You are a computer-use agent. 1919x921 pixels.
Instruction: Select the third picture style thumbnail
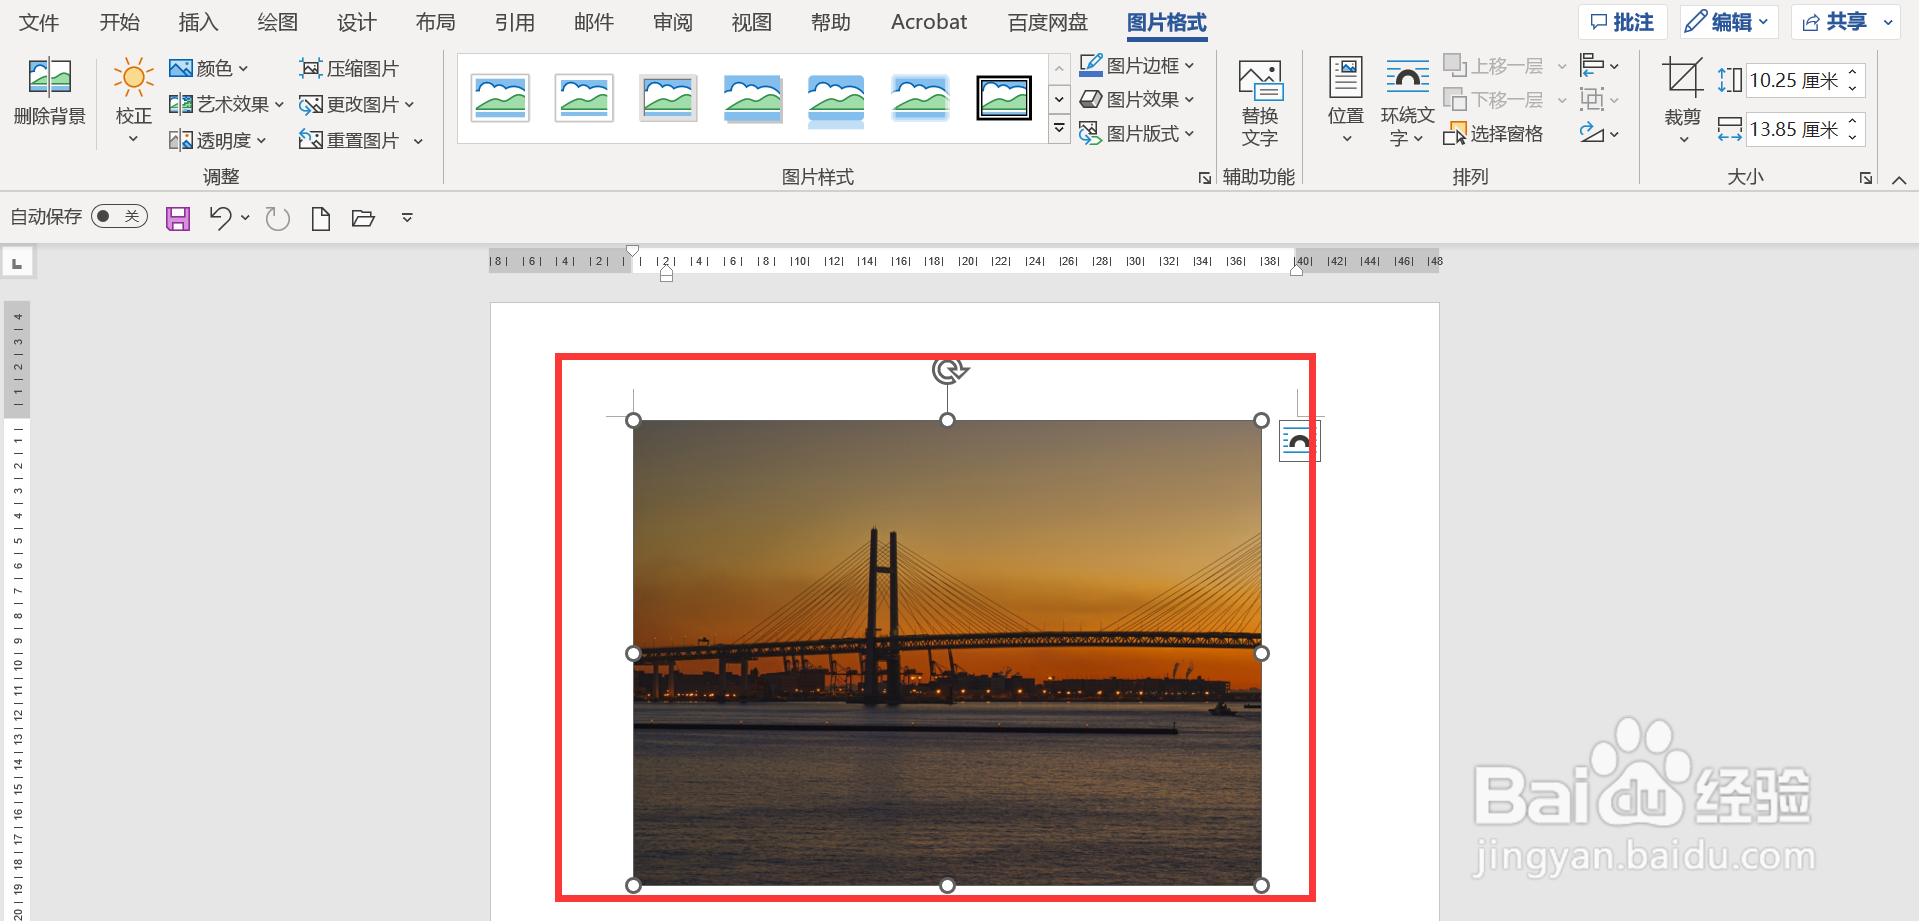tap(668, 98)
